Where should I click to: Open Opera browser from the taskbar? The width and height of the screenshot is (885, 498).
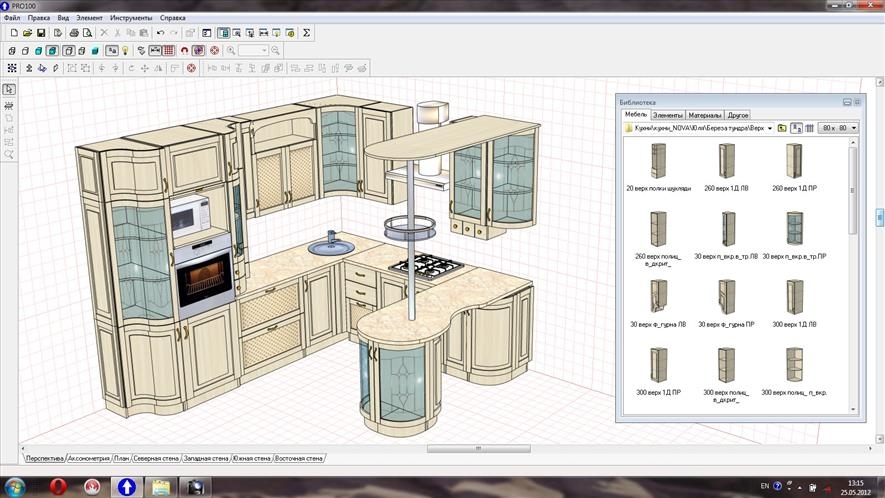[x=58, y=486]
